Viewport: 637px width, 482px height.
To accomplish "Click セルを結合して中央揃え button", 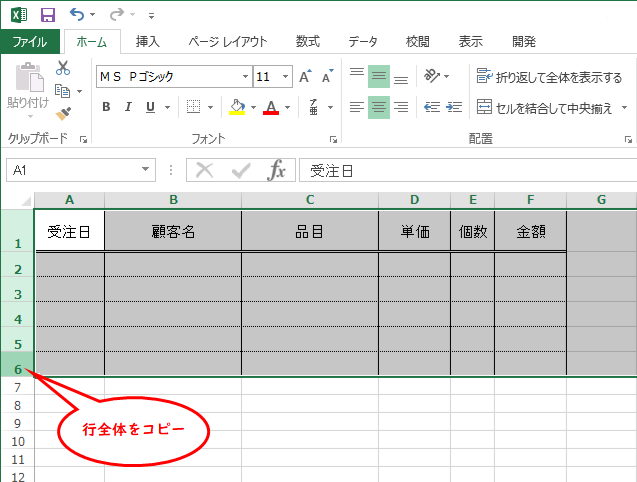I will coord(549,107).
